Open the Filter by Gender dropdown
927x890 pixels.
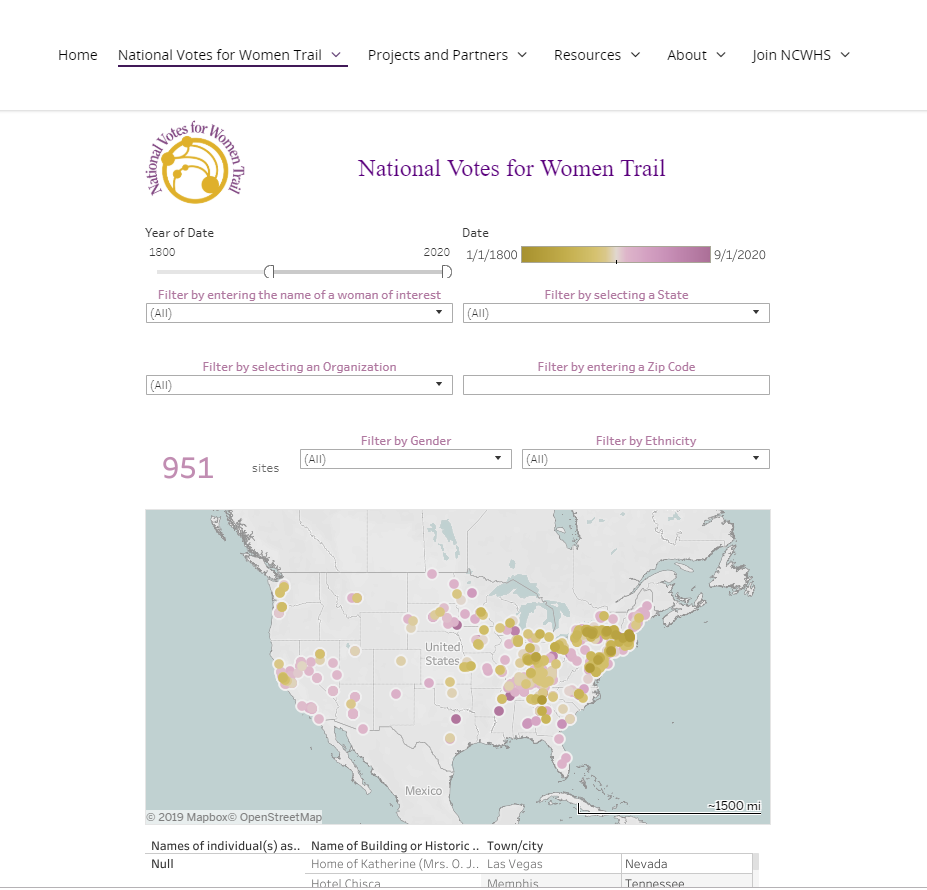[x=406, y=459]
